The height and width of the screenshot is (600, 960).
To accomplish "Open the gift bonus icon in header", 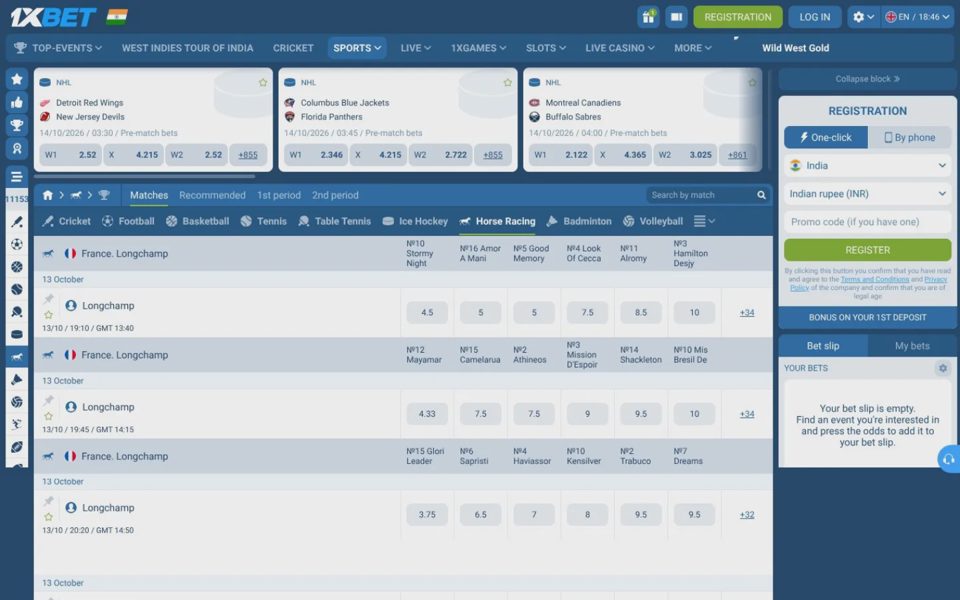I will (648, 17).
